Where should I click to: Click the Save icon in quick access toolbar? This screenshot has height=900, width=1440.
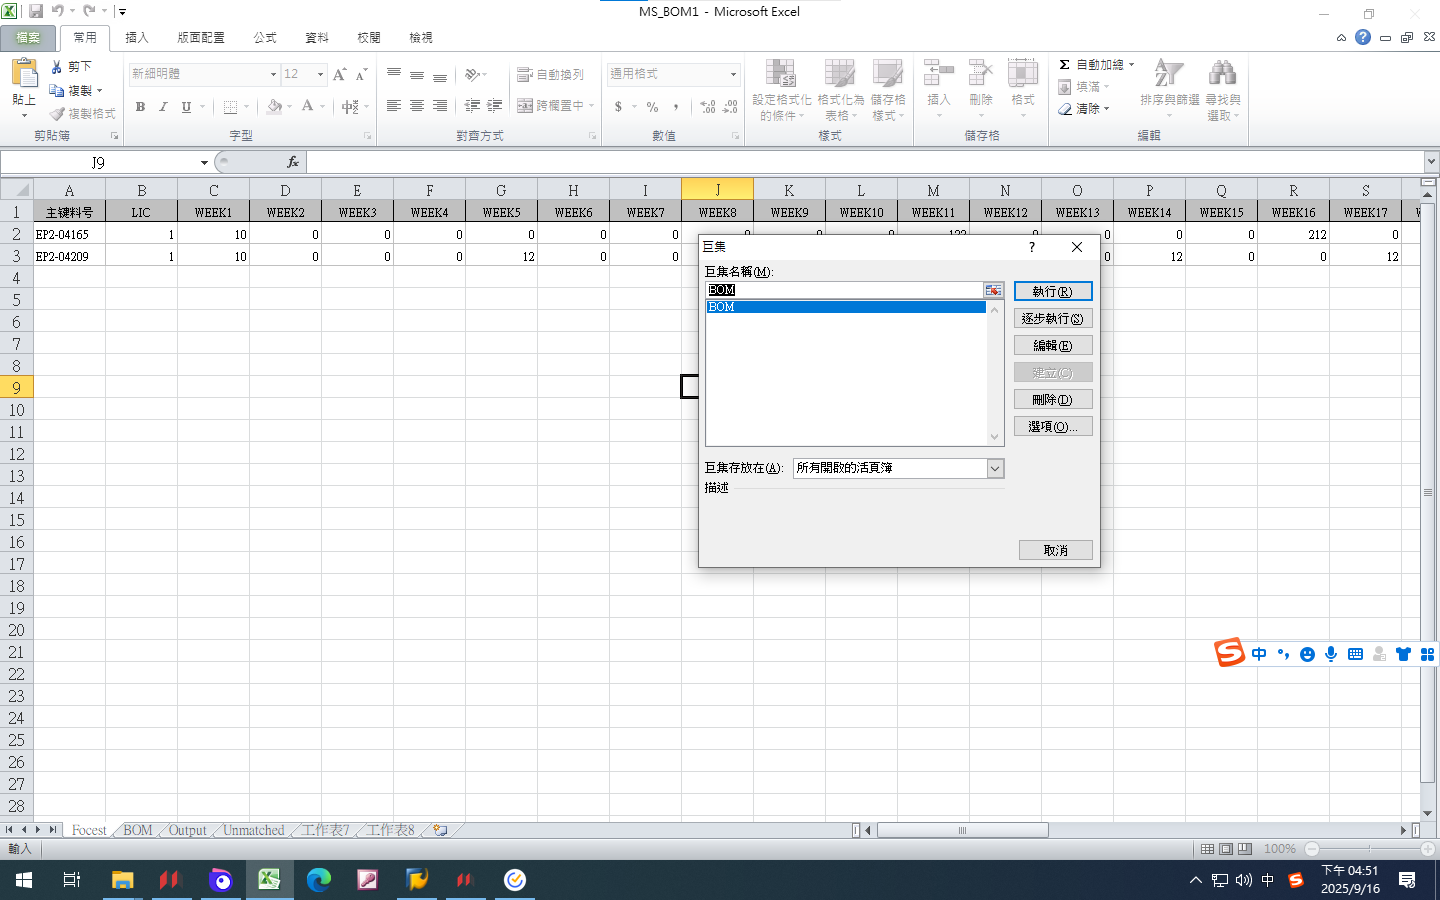36,11
